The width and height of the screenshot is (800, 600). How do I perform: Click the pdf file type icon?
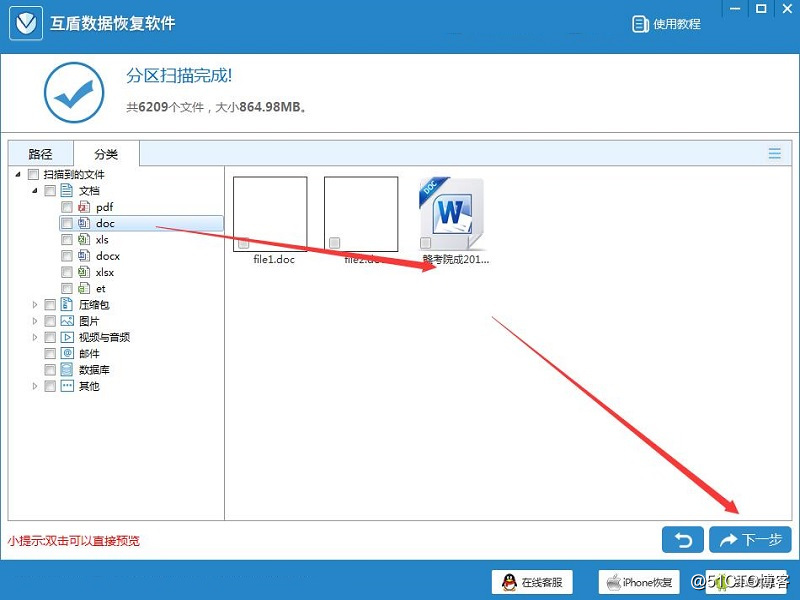[84, 207]
